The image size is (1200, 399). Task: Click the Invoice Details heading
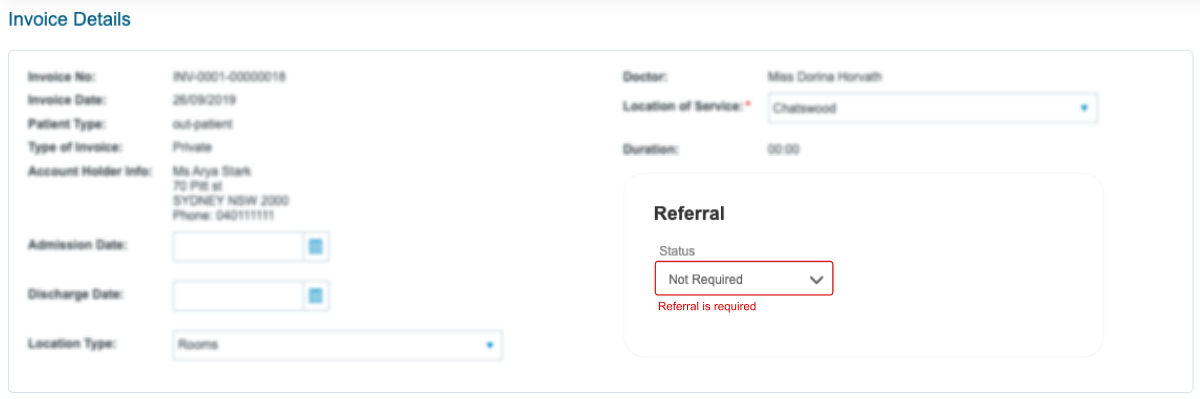69,19
